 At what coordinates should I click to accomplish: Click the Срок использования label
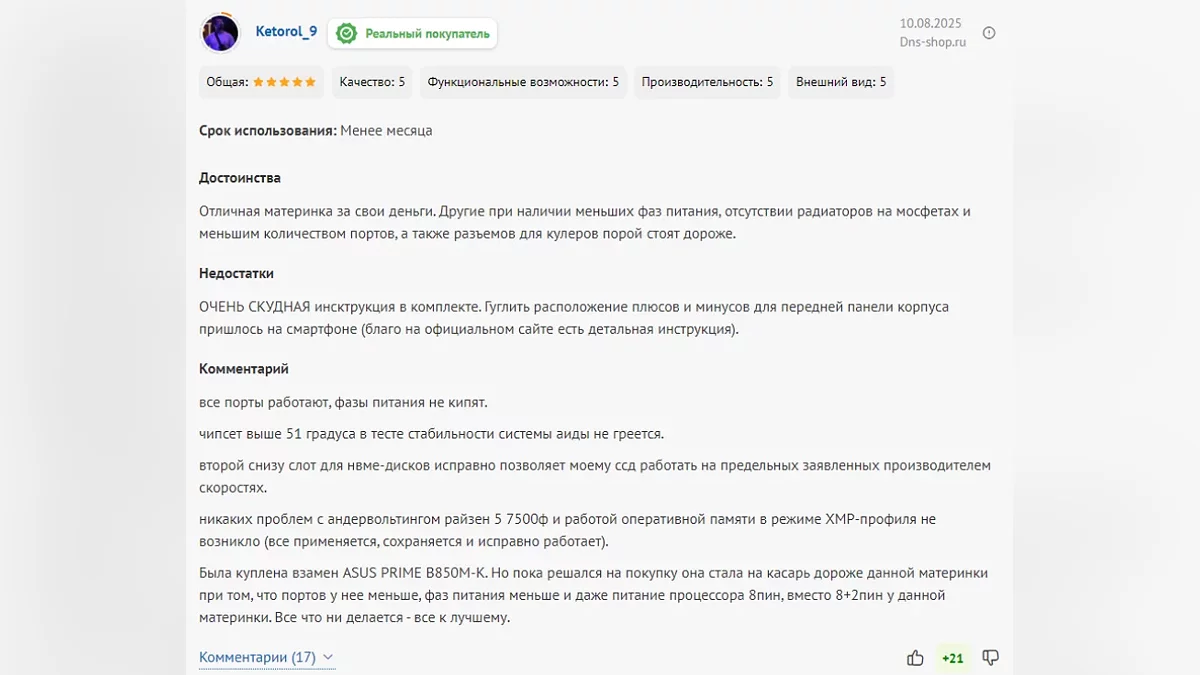pyautogui.click(x=268, y=131)
